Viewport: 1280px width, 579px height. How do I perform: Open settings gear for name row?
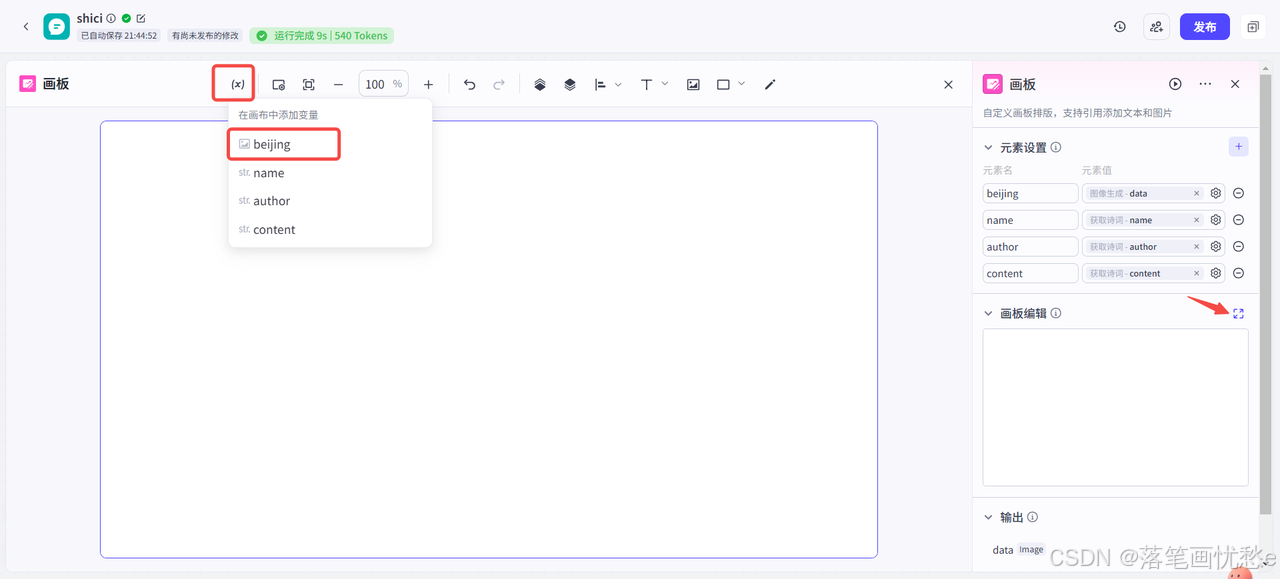tap(1216, 220)
